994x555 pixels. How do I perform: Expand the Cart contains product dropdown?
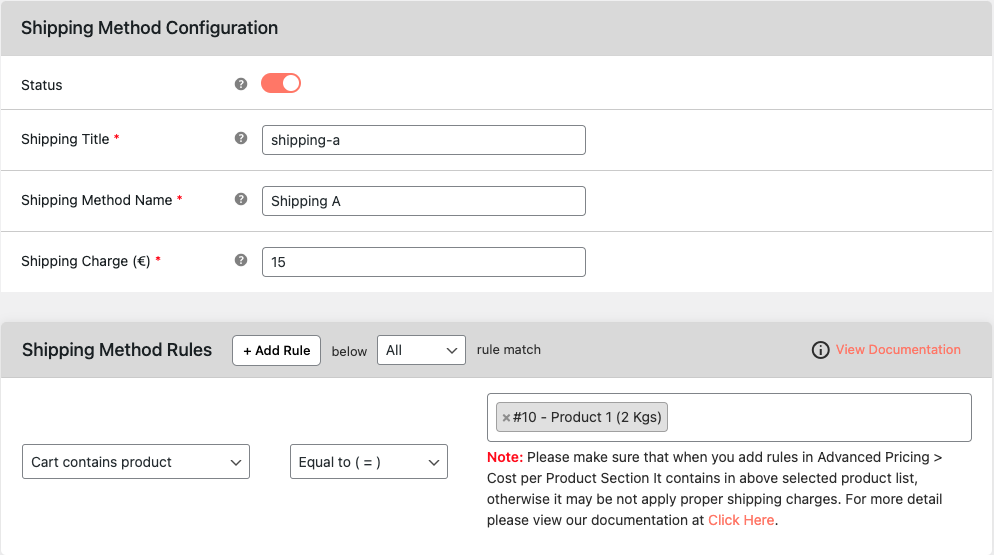tap(136, 462)
